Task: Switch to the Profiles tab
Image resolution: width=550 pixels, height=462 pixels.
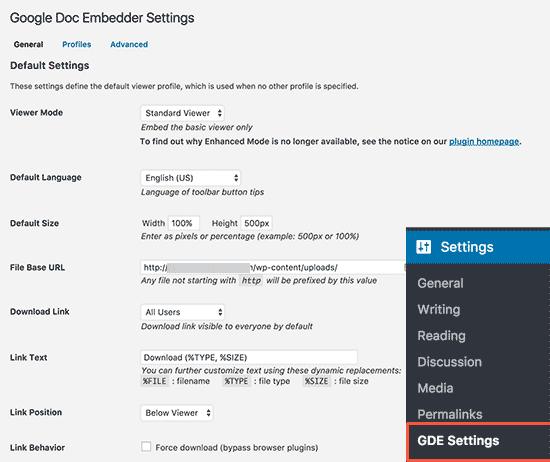Action: point(76,44)
